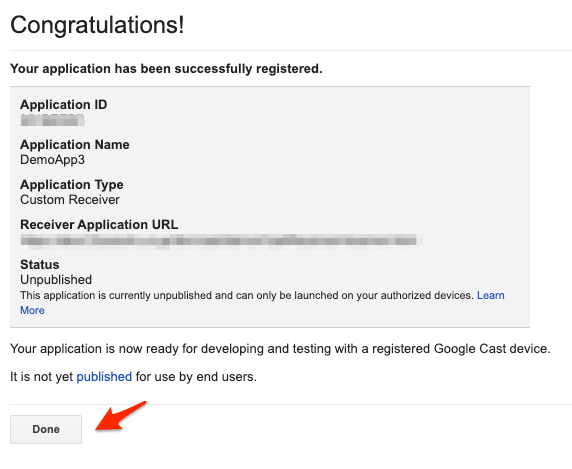Screen dimensions: 572x469
Task: Open the Learn More link
Action: (x=491, y=295)
